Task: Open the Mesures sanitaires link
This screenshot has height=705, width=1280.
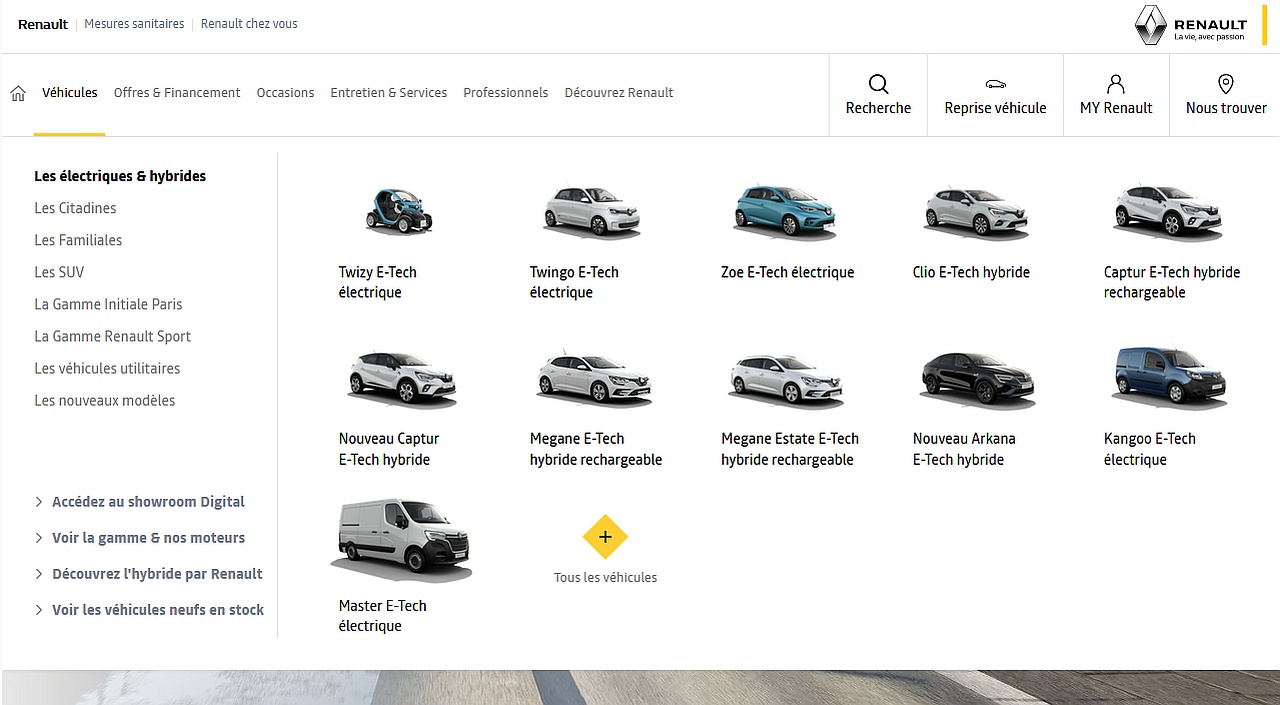Action: tap(134, 24)
